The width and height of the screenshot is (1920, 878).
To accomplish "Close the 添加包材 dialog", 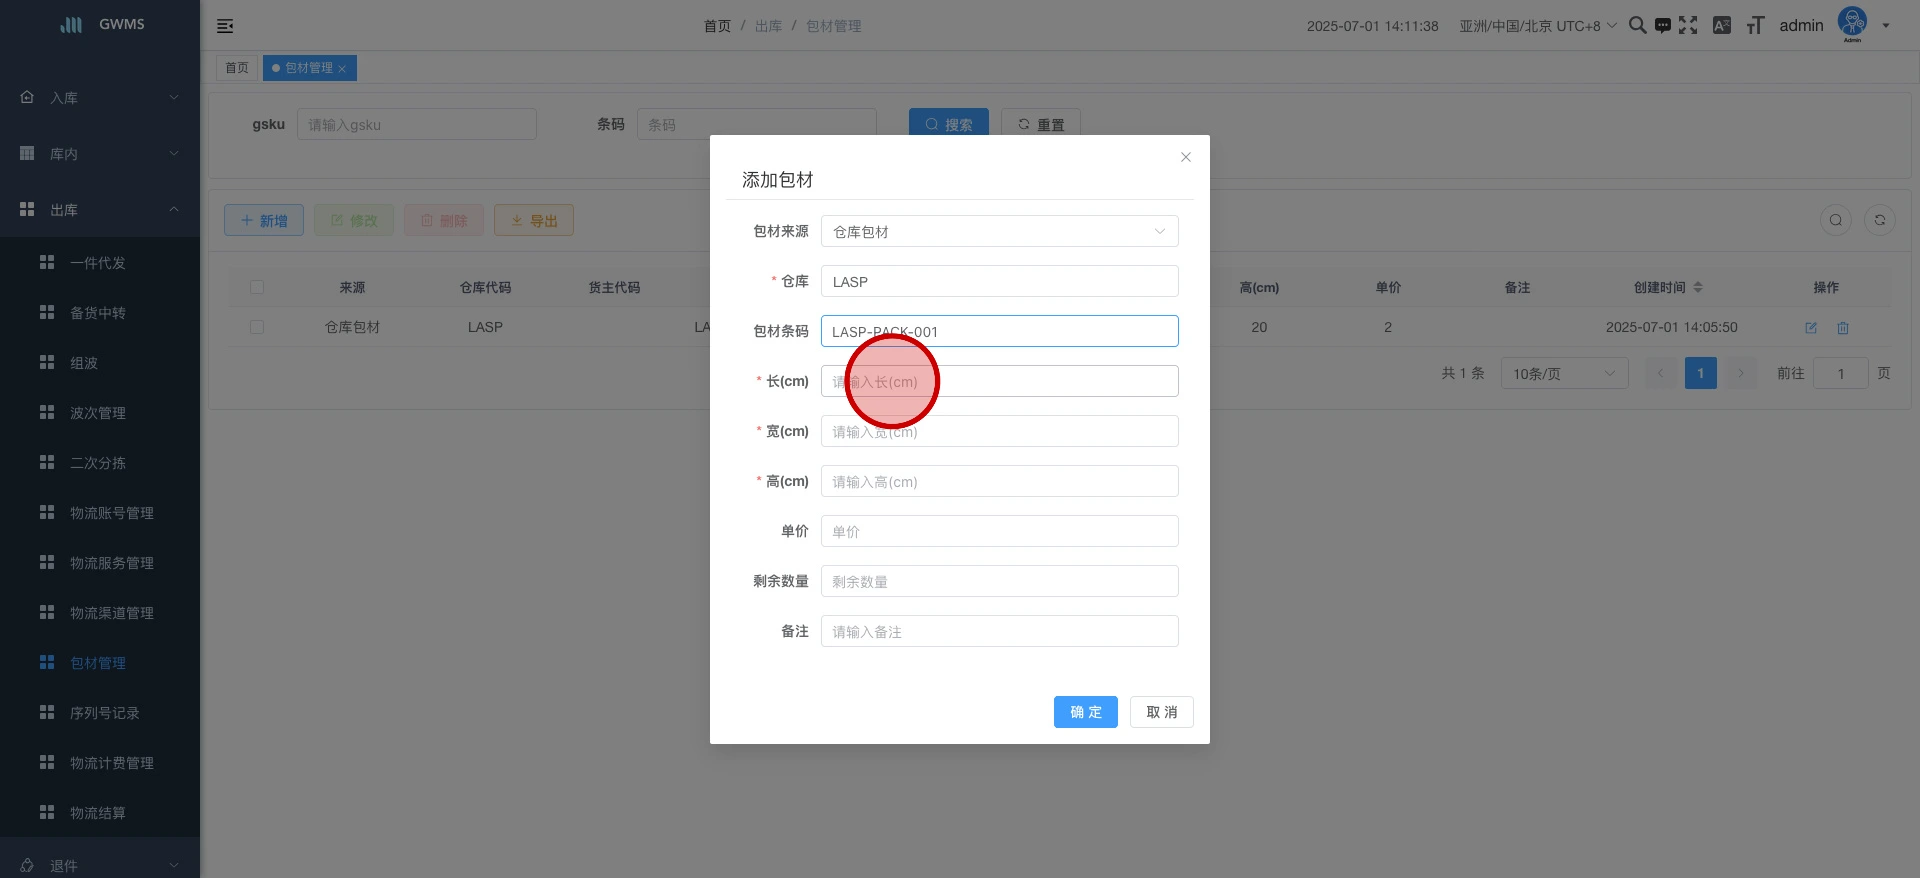I will coord(1185,157).
